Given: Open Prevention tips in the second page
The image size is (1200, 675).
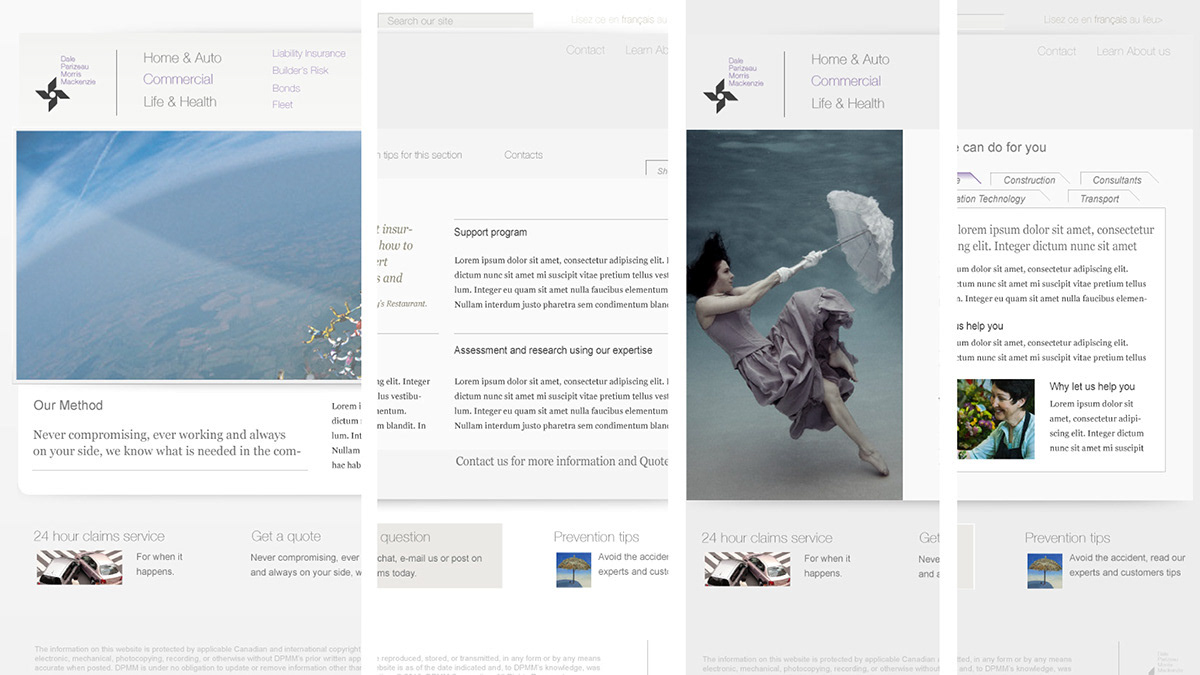Looking at the screenshot, I should 596,537.
